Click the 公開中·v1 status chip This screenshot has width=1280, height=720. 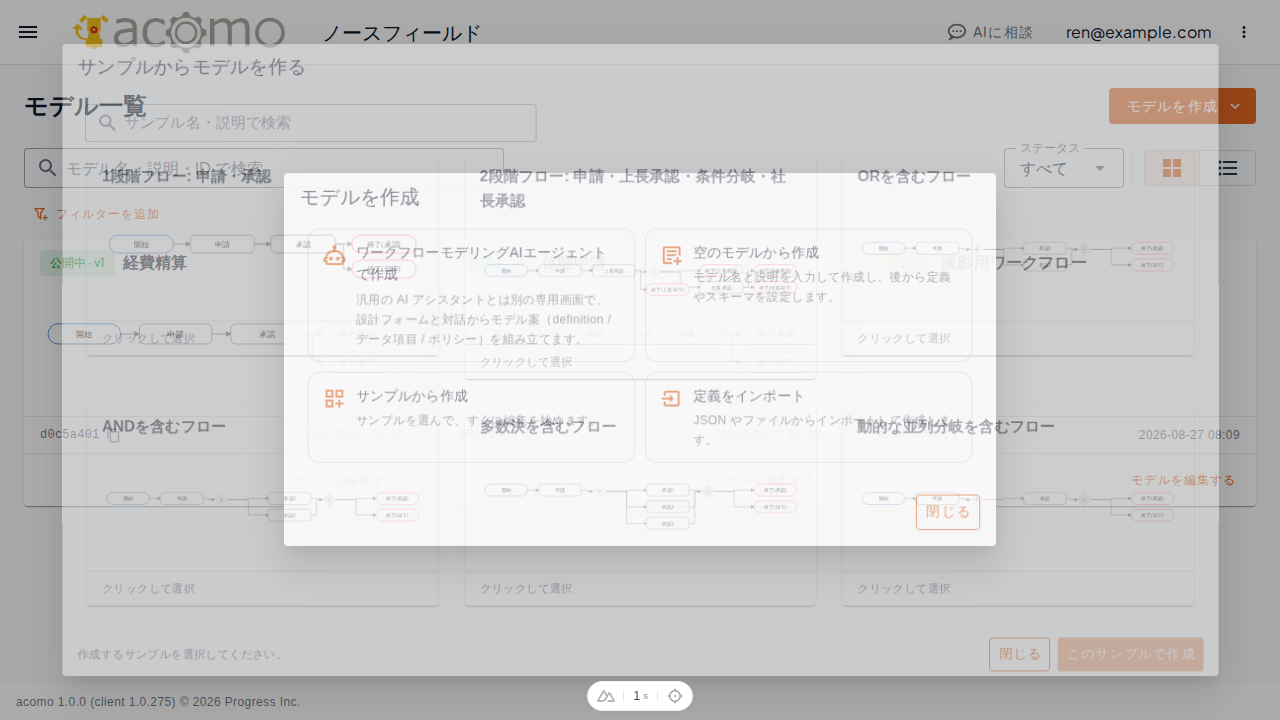(76, 263)
